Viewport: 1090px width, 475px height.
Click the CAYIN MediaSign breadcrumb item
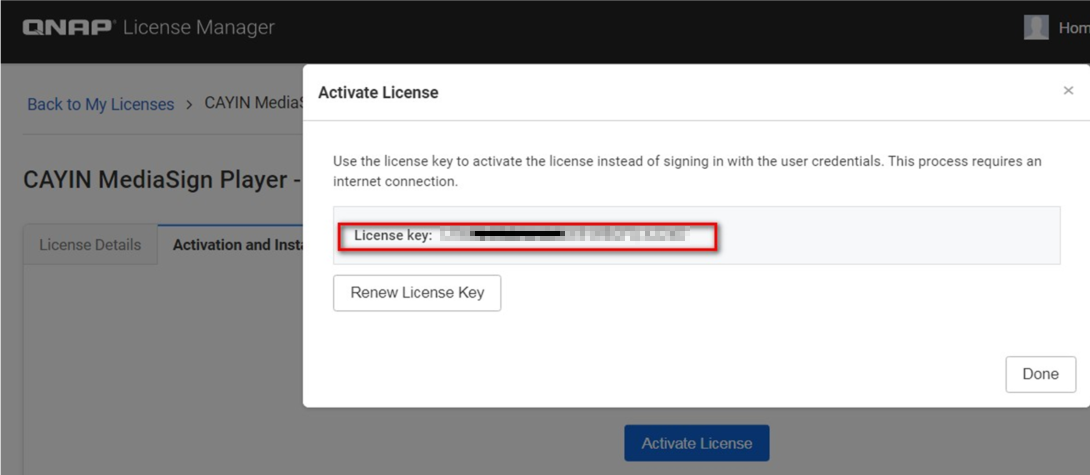[253, 104]
